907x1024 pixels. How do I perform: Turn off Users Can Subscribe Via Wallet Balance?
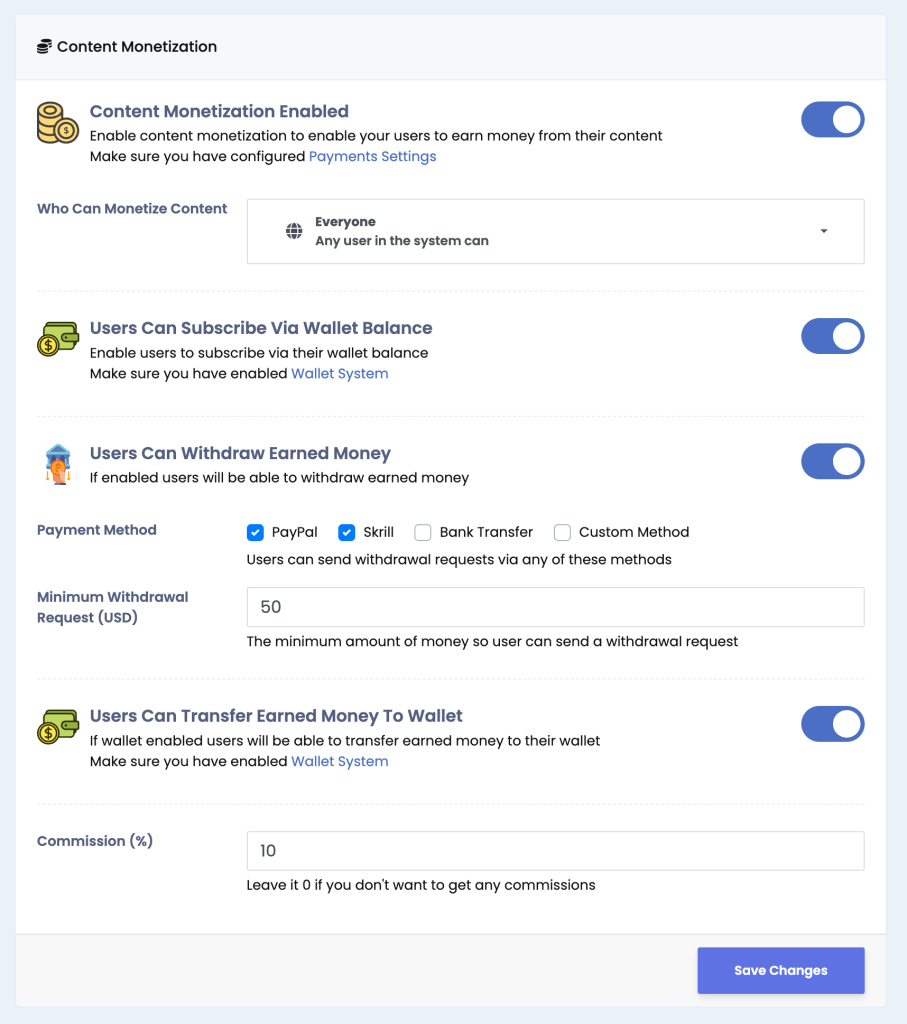click(x=833, y=336)
